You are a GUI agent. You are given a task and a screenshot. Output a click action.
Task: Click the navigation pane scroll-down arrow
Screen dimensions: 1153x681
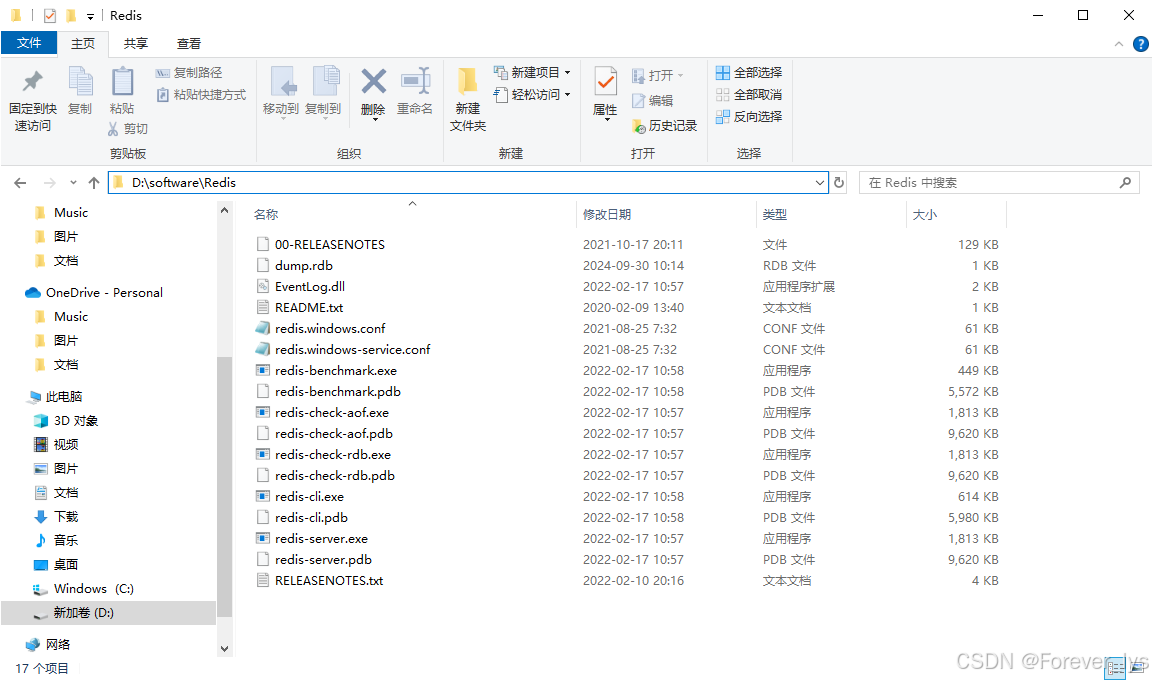[225, 649]
